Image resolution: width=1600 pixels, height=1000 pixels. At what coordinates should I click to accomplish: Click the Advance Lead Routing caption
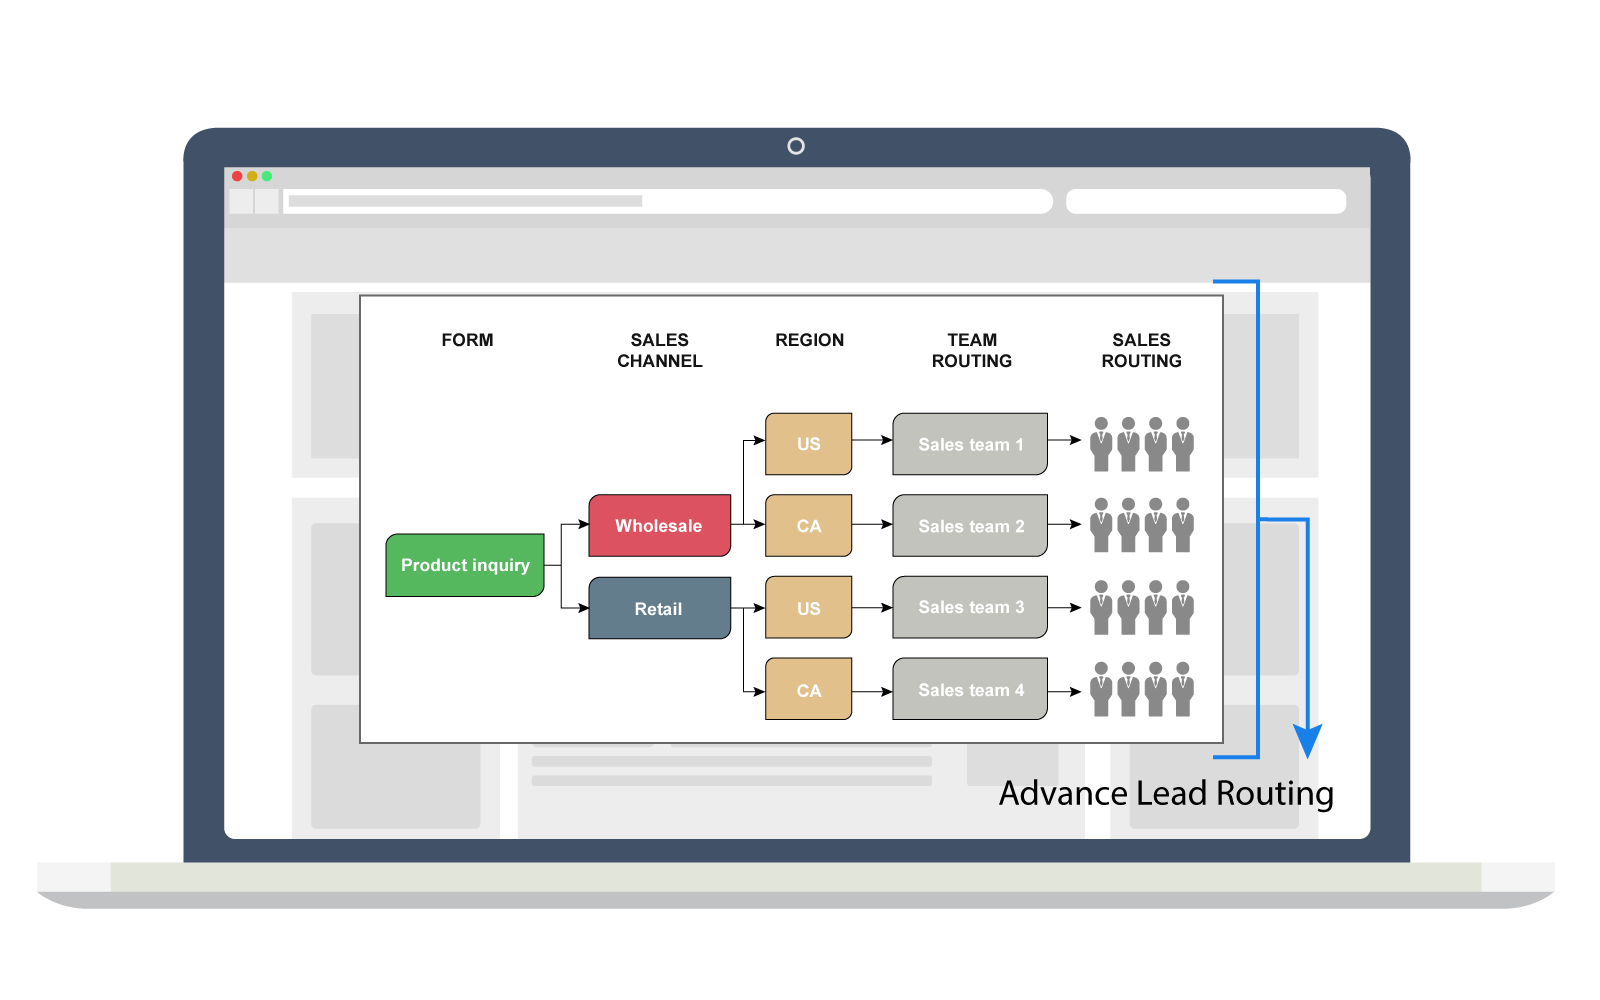click(x=1166, y=793)
